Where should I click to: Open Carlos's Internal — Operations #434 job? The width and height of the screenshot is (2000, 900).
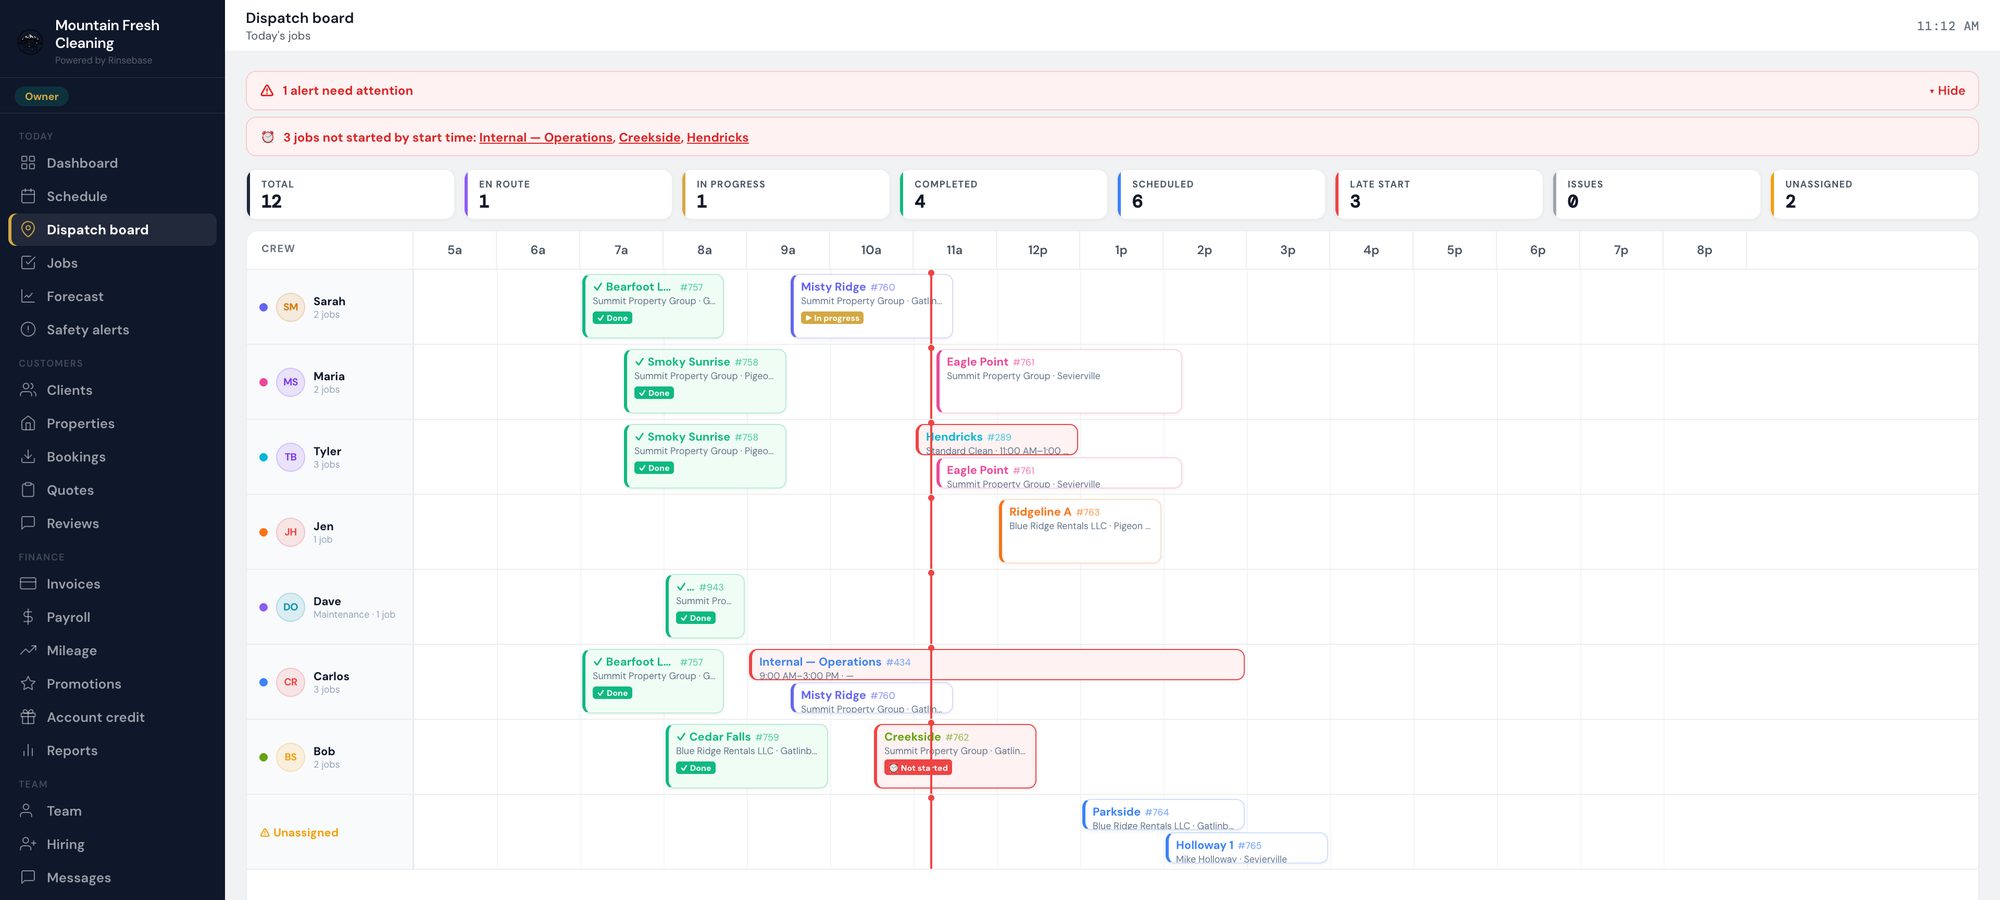coord(997,665)
